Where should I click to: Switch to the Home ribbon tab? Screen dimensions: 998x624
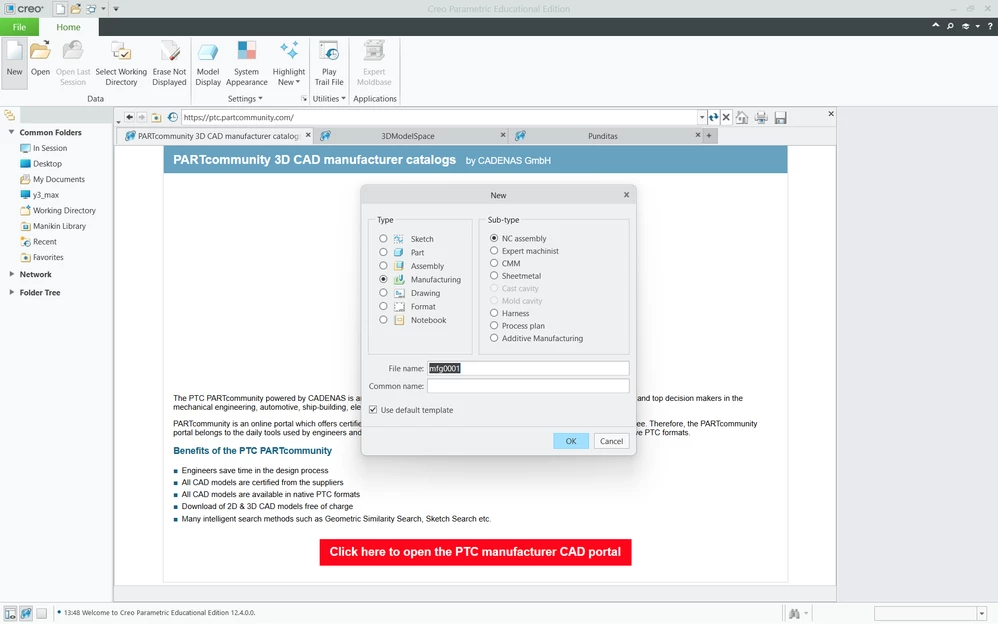(68, 27)
